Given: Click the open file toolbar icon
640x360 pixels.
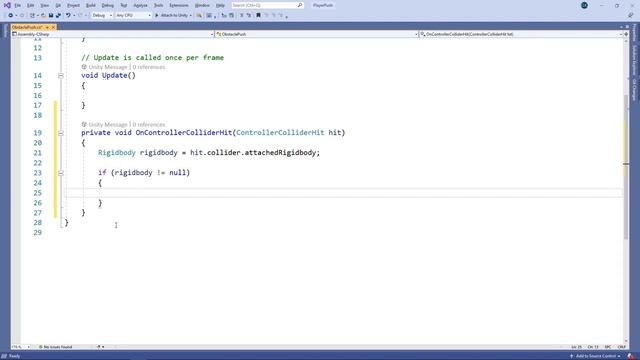Looking at the screenshot, I should pyautogui.click(x=43, y=16).
